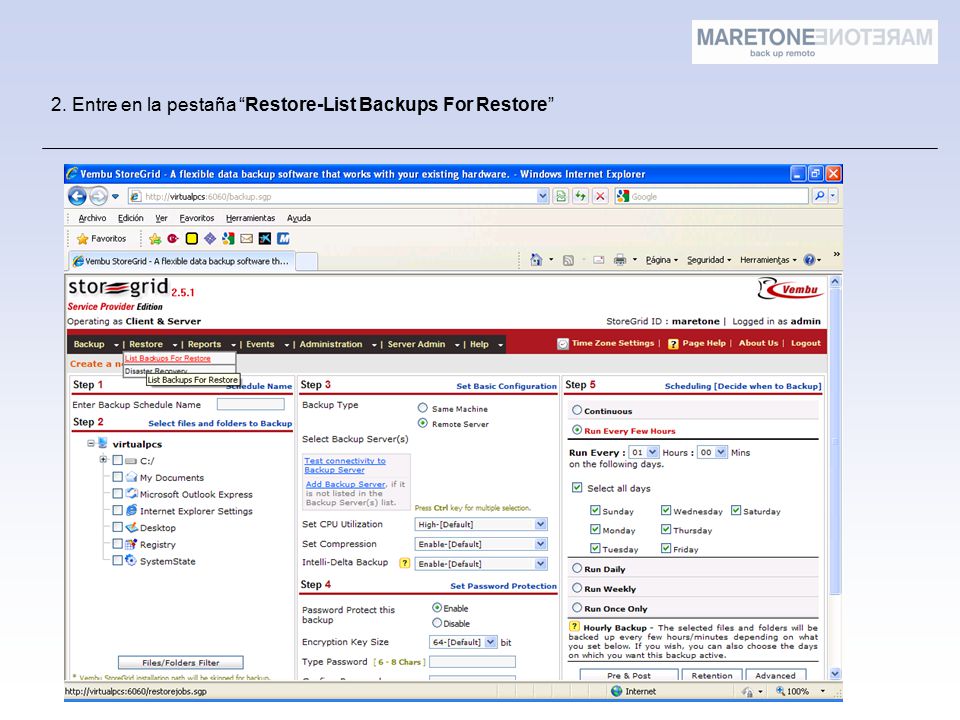The image size is (960, 720).
Task: Click the Time Zone Settings clock icon
Action: (563, 343)
